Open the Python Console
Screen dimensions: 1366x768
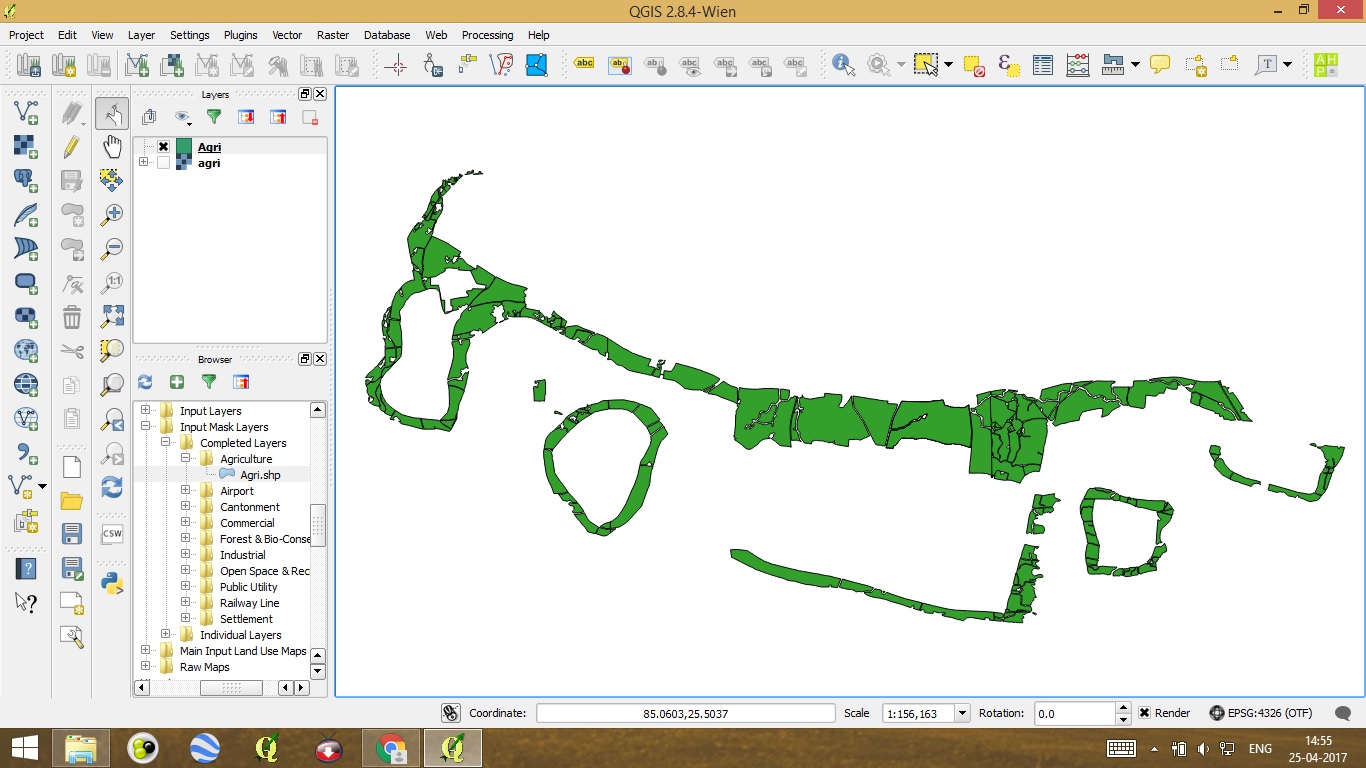click(112, 584)
